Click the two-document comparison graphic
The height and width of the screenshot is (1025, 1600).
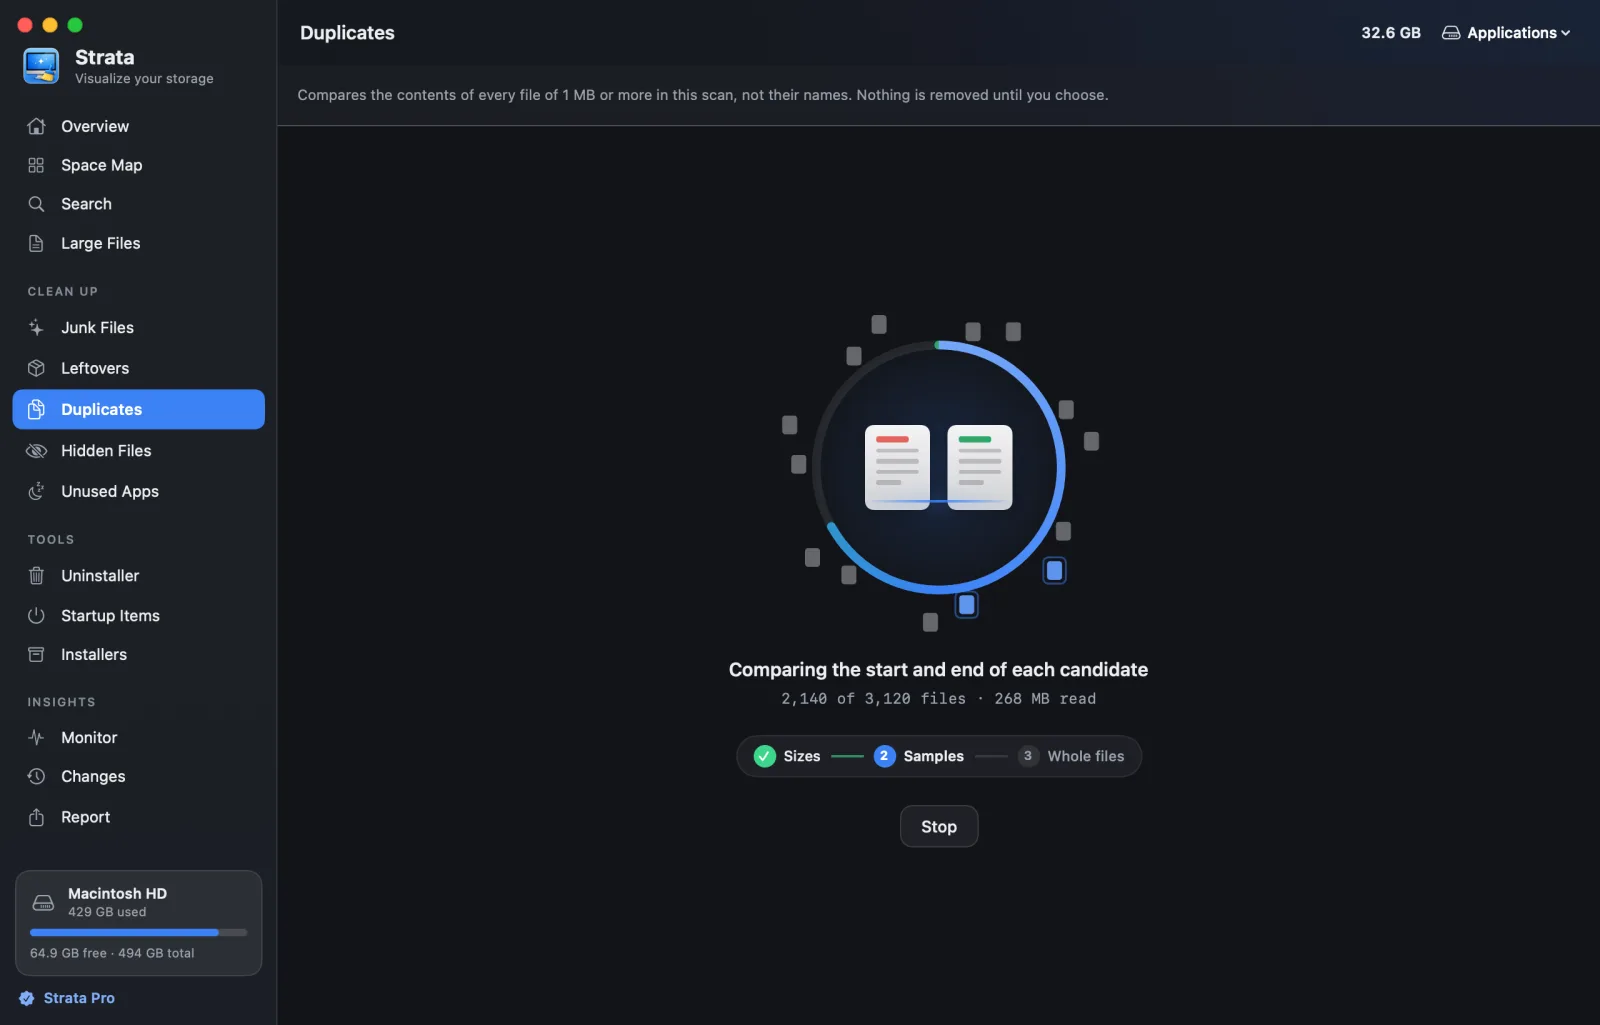(938, 467)
